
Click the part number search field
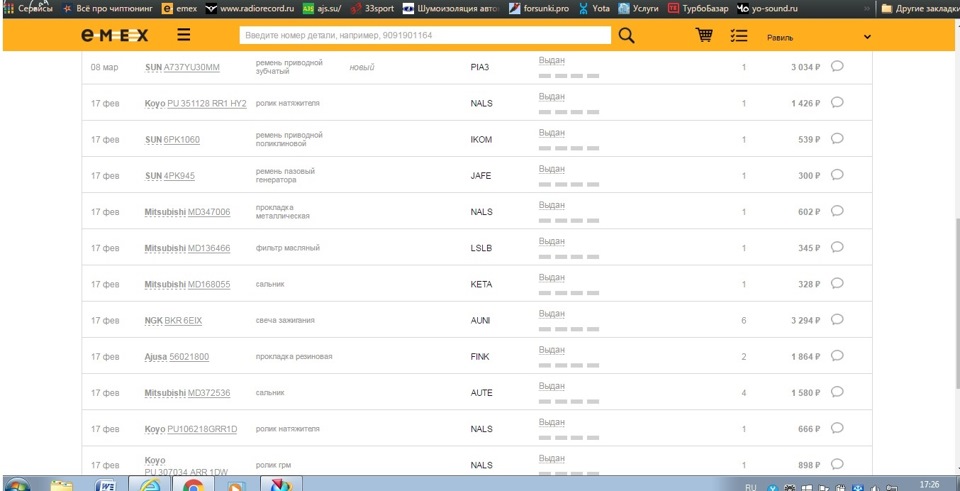pyautogui.click(x=425, y=36)
